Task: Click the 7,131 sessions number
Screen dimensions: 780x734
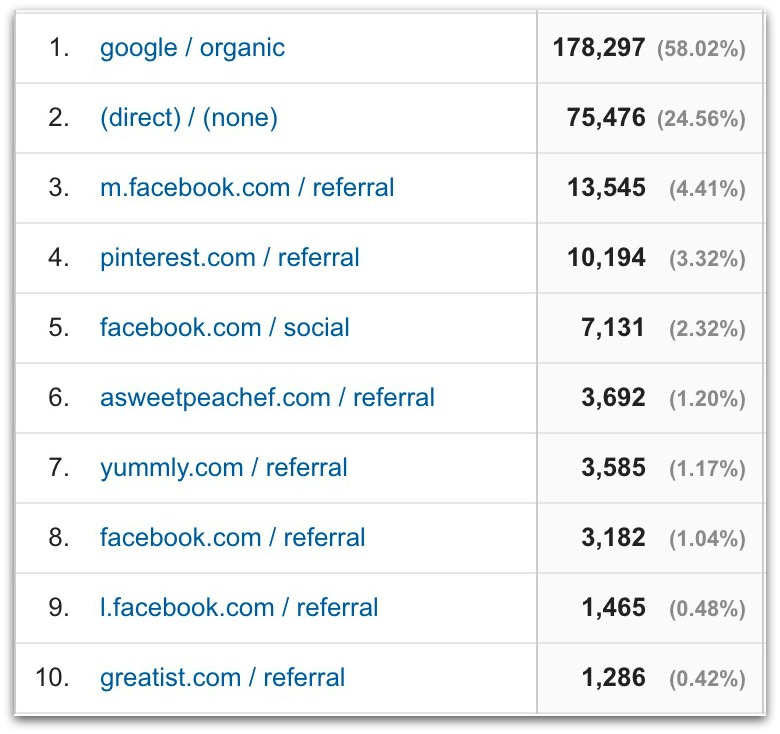Action: pyautogui.click(x=612, y=328)
